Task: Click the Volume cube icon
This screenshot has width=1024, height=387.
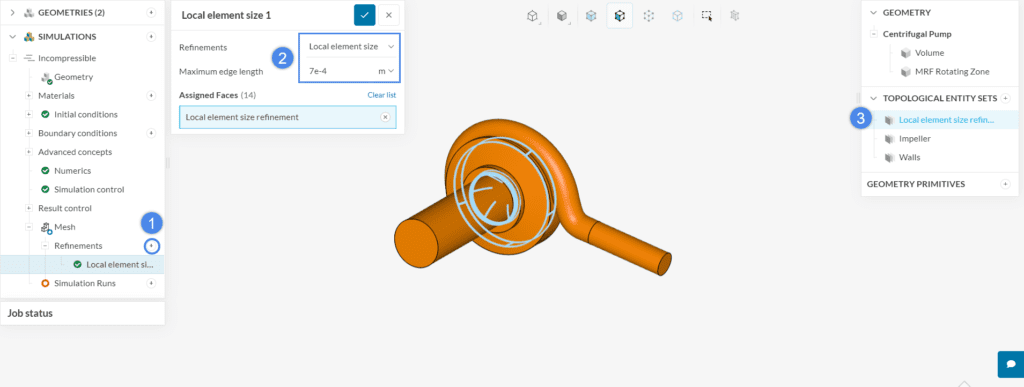Action: click(906, 53)
